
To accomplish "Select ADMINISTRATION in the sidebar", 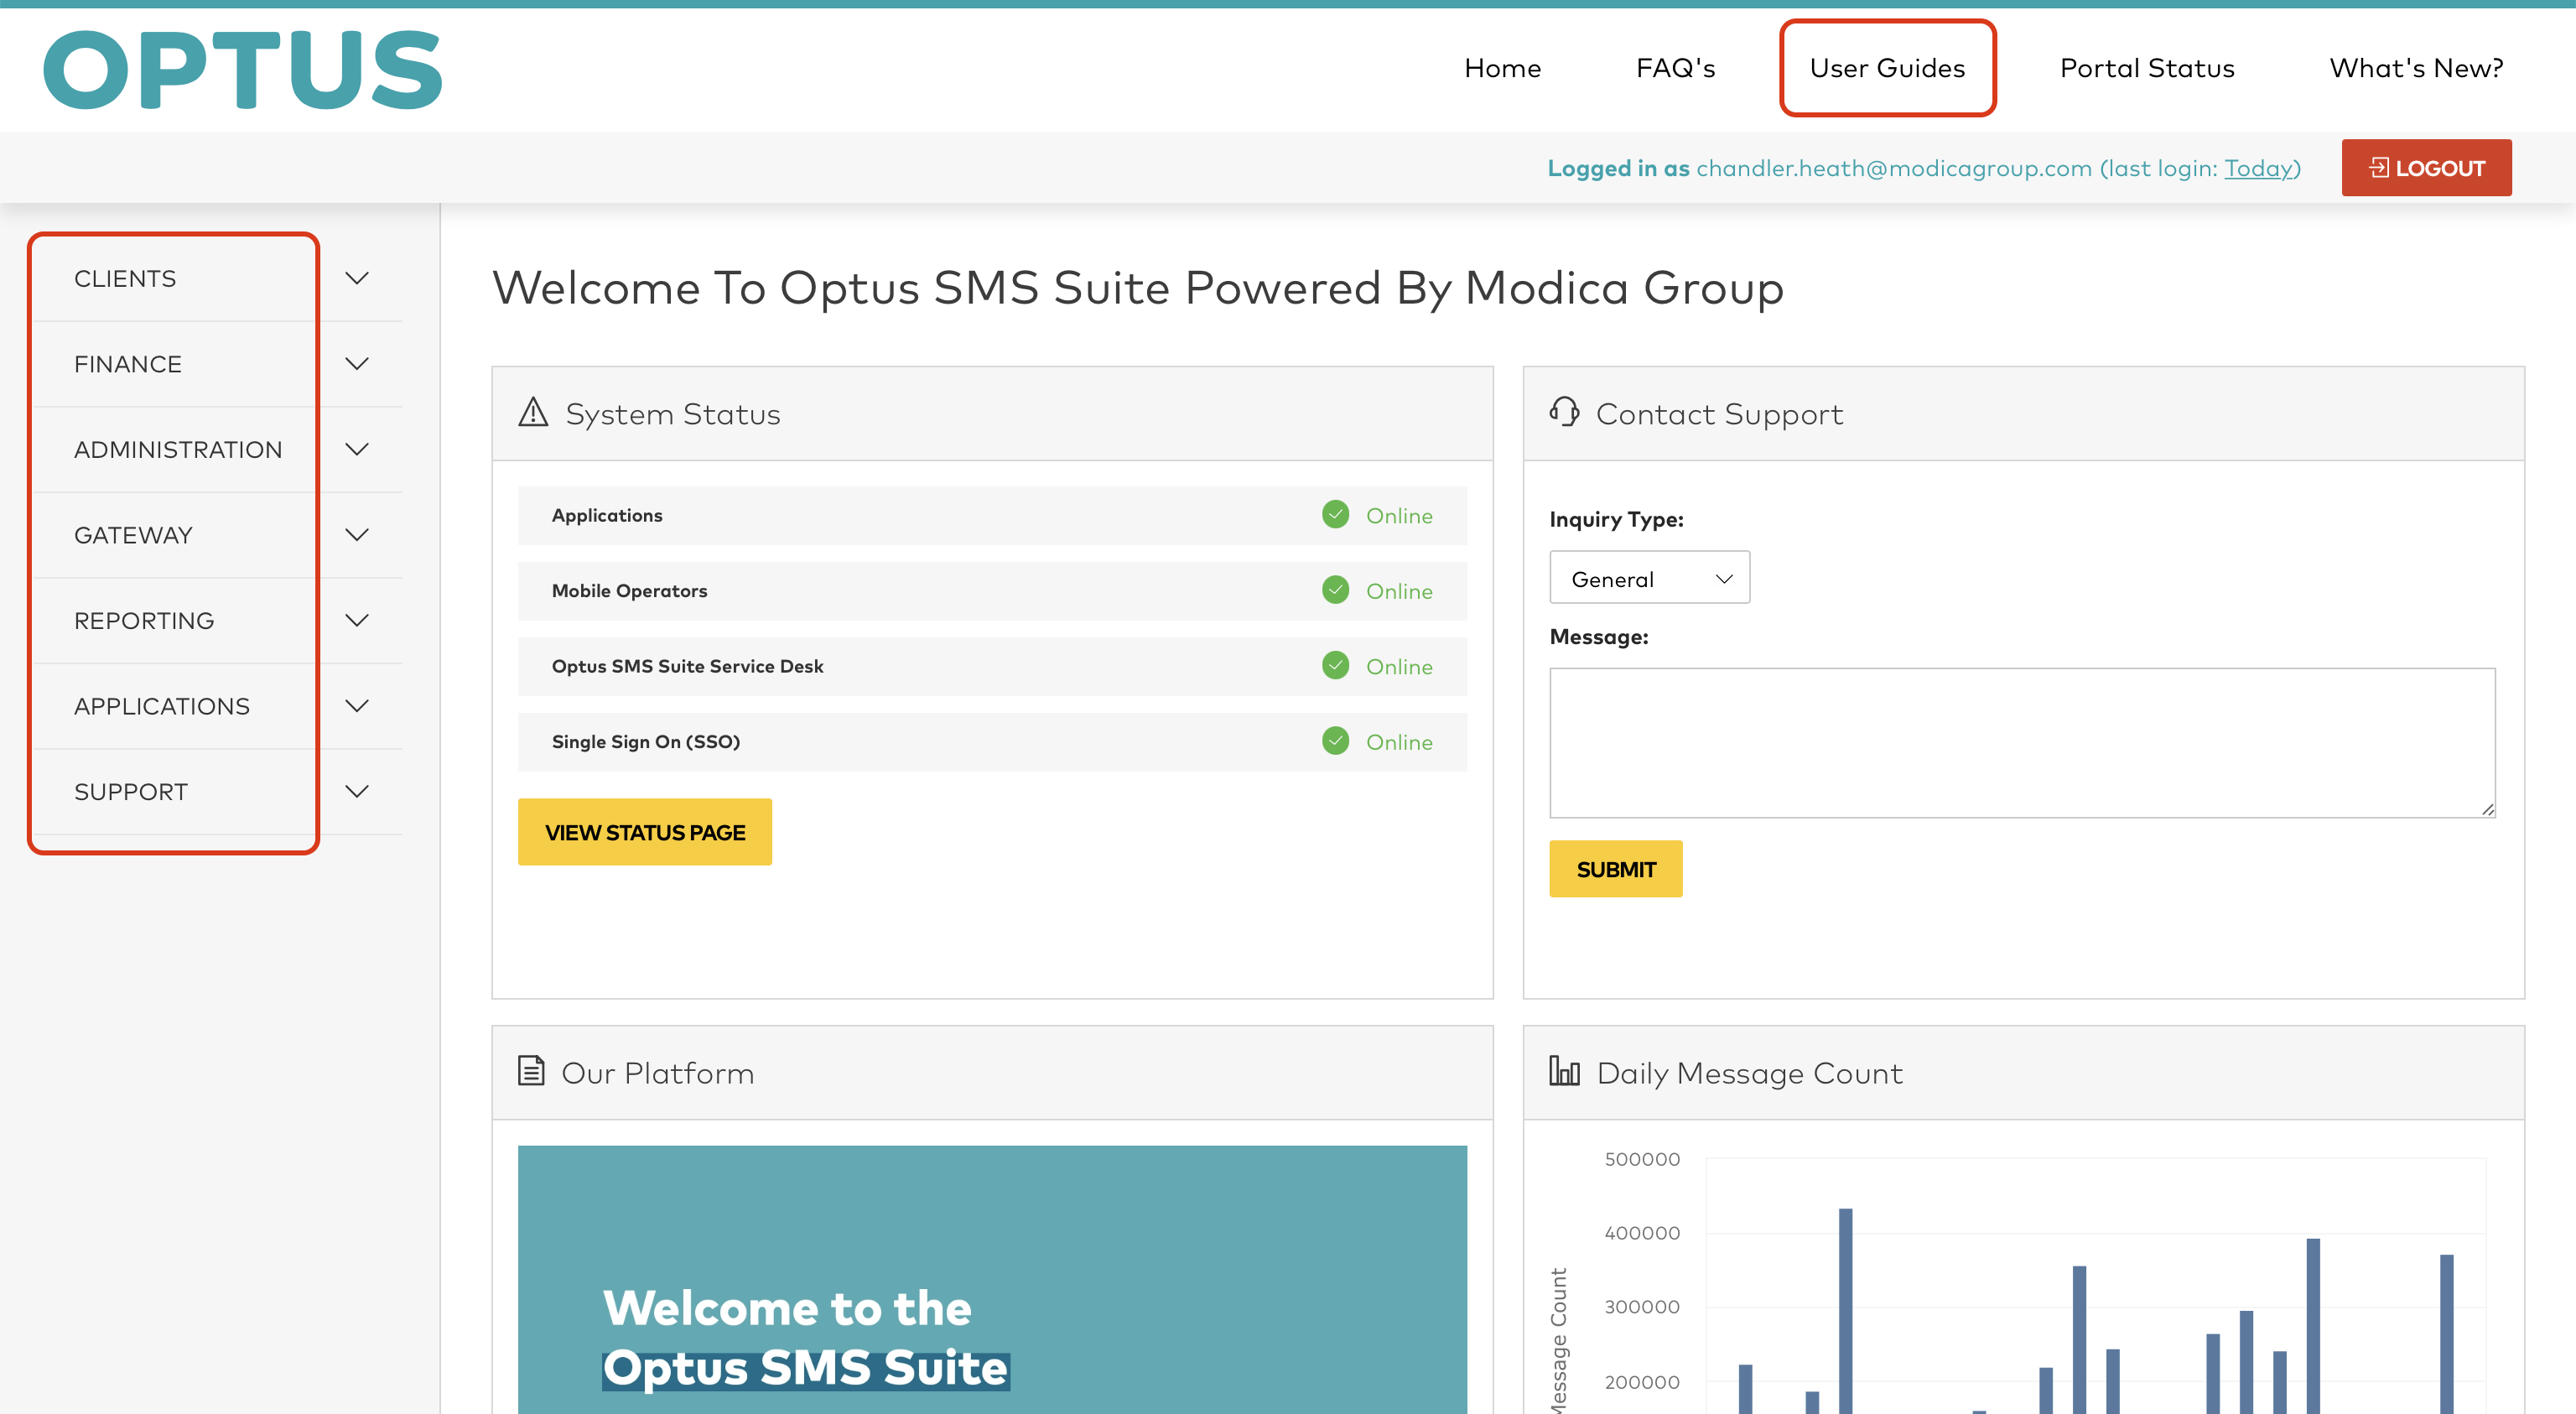I will pyautogui.click(x=178, y=449).
